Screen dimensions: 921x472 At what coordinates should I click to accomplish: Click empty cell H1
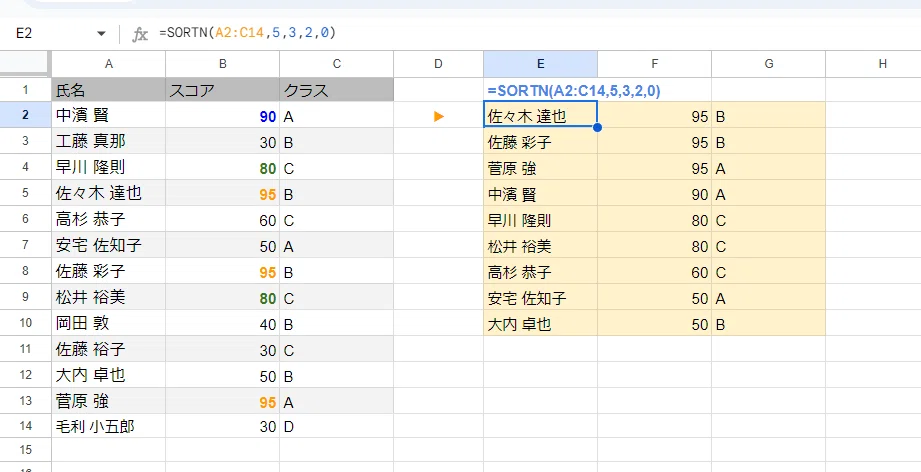pos(873,90)
